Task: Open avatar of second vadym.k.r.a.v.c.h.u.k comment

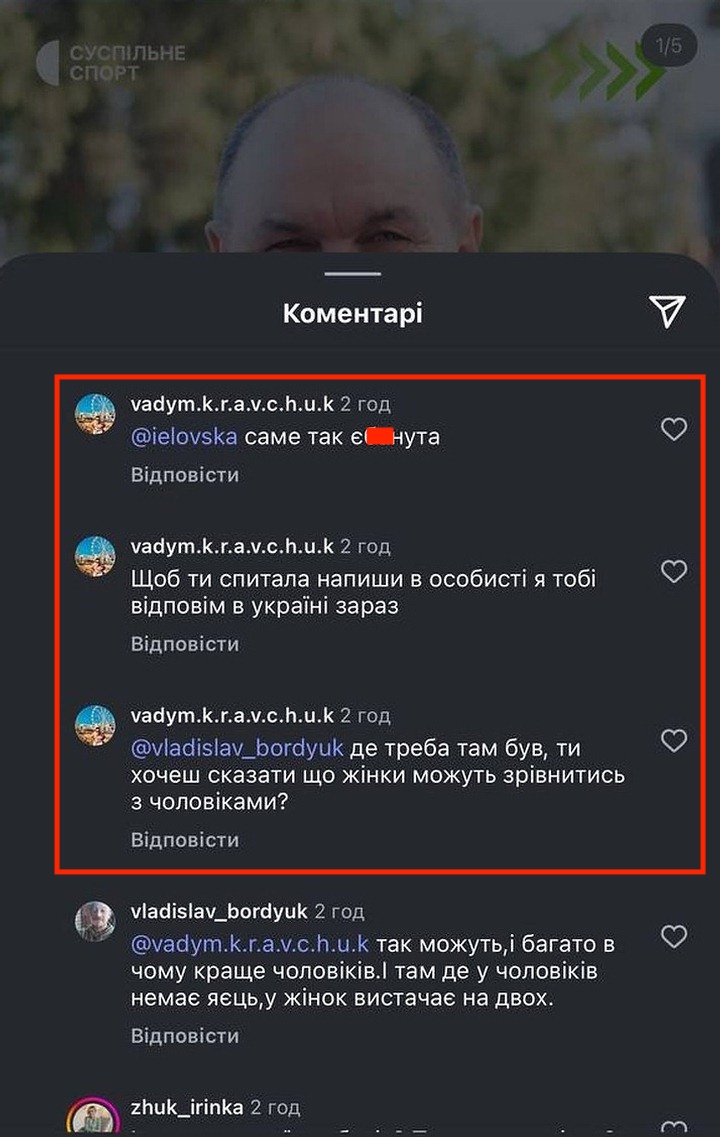Action: pos(96,556)
